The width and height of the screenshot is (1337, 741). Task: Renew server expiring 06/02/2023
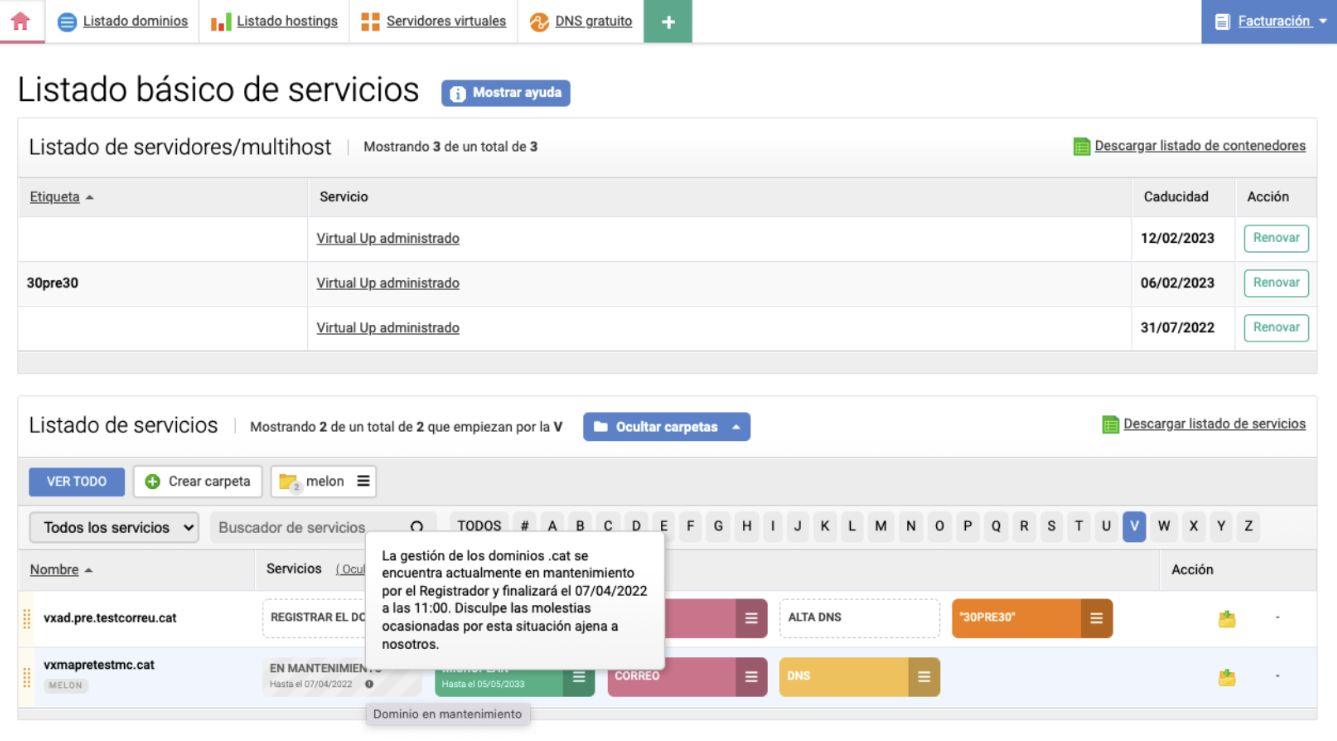[1276, 283]
